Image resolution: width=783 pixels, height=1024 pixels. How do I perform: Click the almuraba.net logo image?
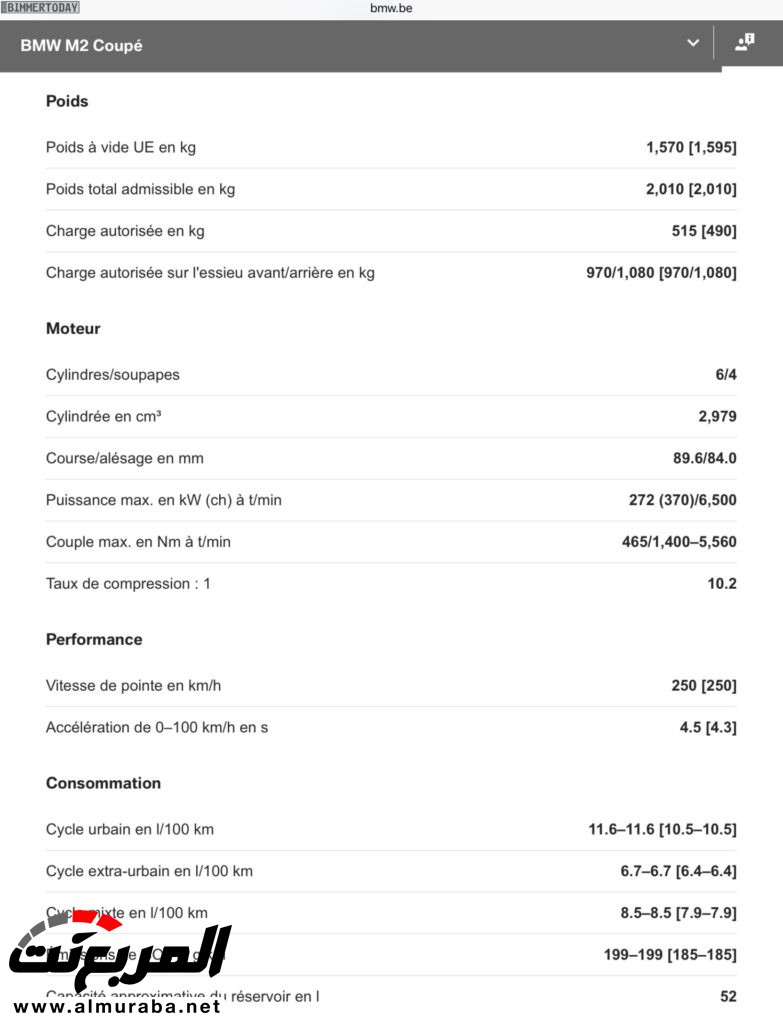(120, 955)
